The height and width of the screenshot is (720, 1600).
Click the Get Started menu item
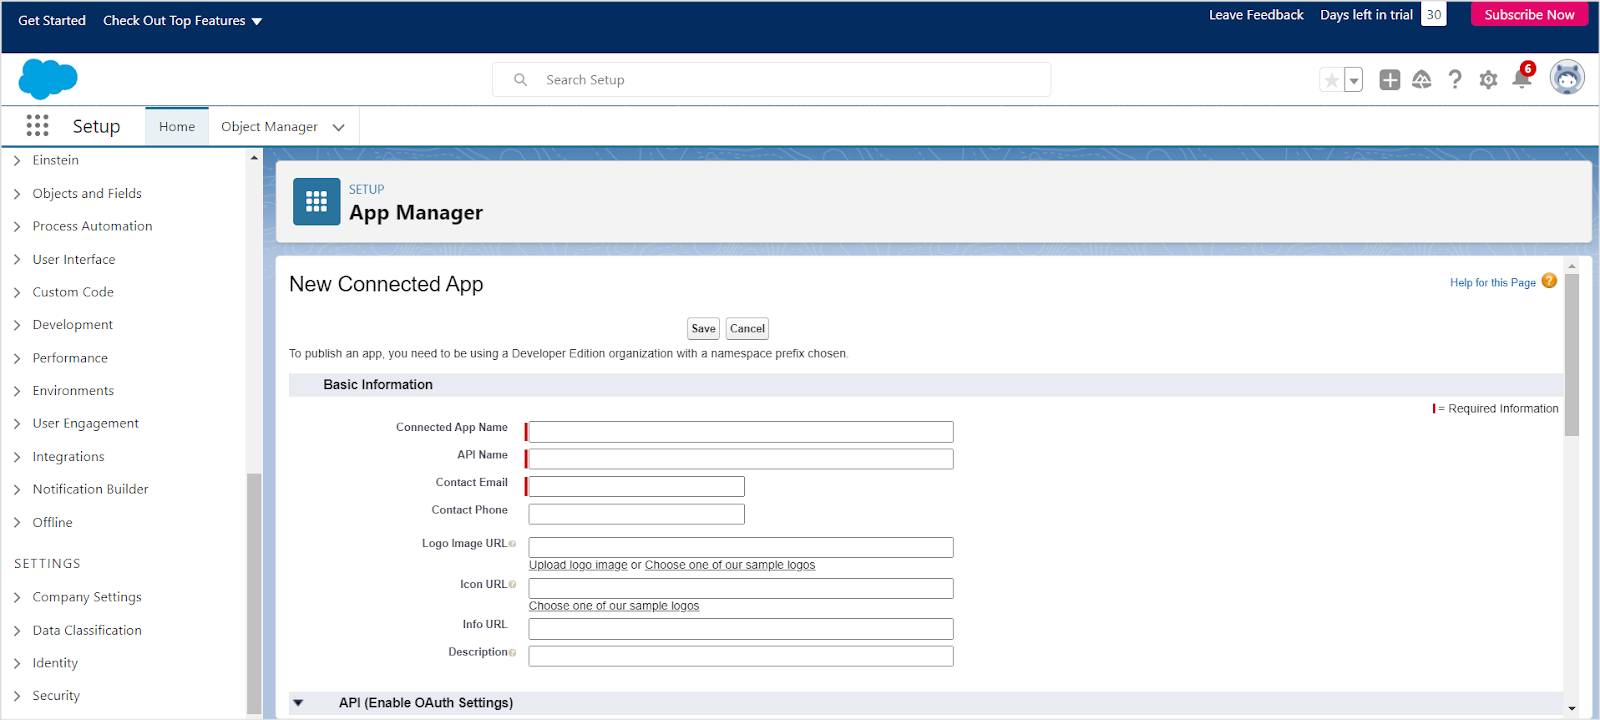click(x=52, y=21)
